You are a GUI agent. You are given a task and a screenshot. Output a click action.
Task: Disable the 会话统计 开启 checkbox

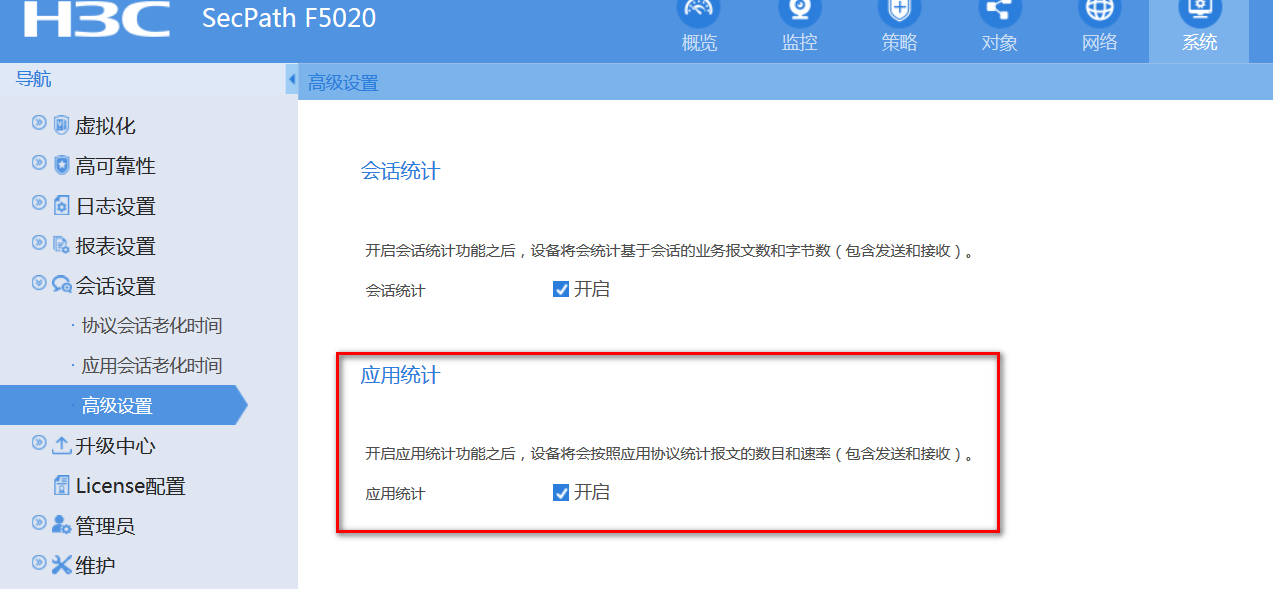[x=561, y=290]
